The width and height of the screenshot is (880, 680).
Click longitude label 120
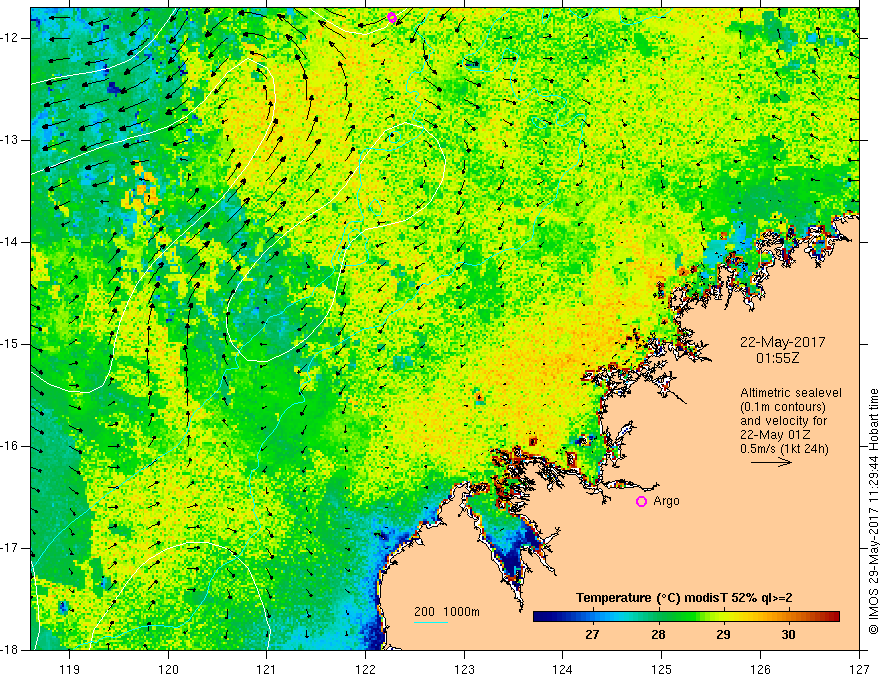pos(168,669)
